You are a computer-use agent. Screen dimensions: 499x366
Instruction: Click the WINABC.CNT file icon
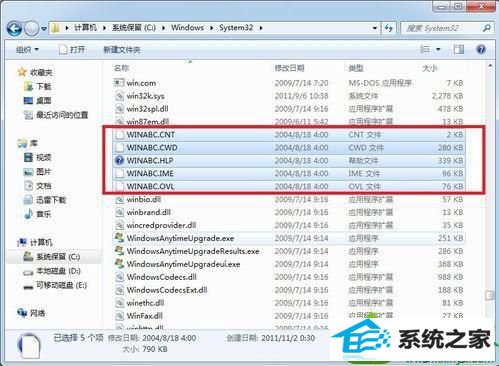click(x=119, y=135)
